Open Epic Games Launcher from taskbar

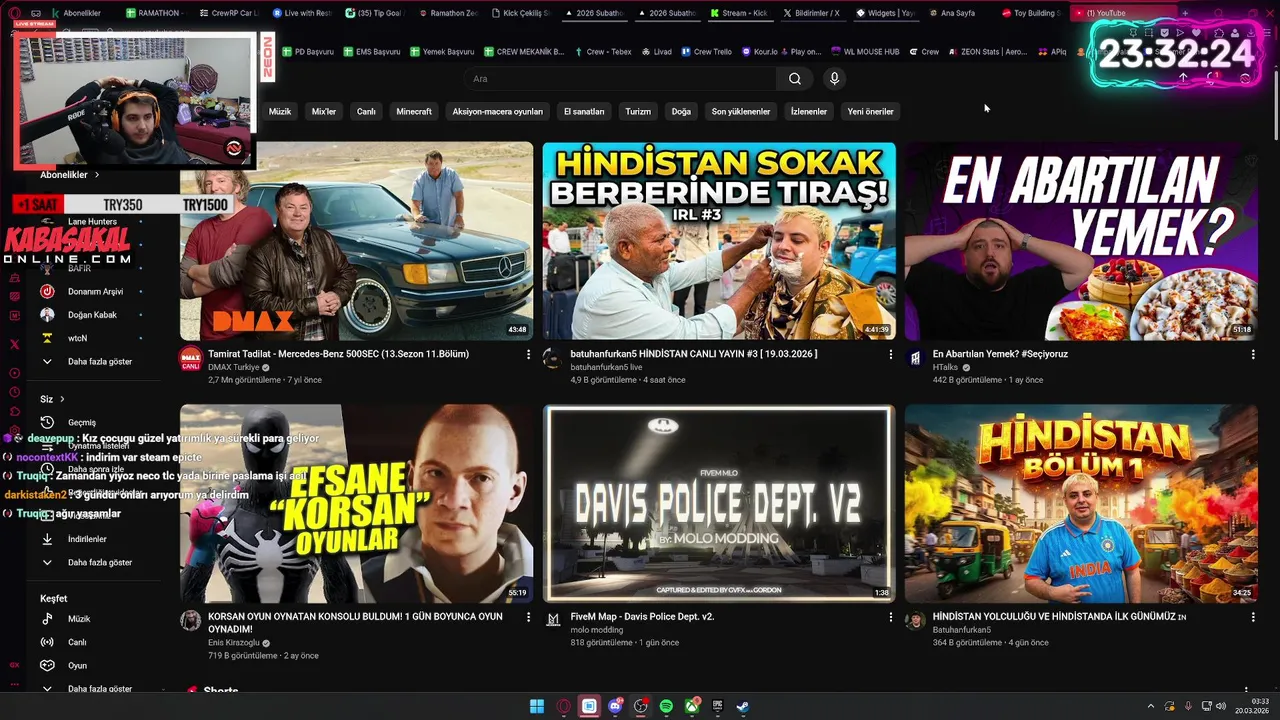click(x=717, y=706)
